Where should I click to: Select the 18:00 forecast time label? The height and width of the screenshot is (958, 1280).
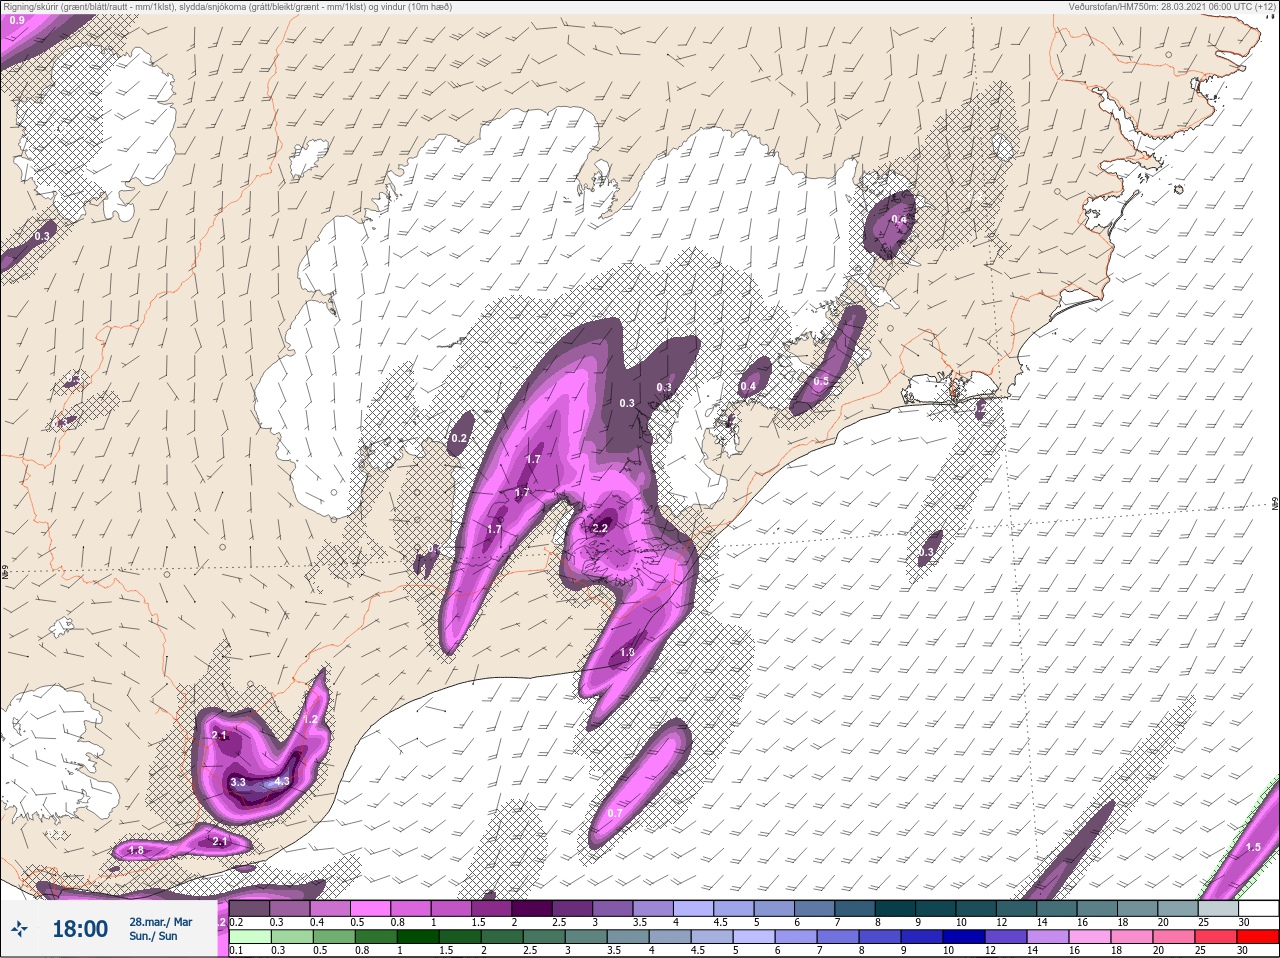pos(80,929)
